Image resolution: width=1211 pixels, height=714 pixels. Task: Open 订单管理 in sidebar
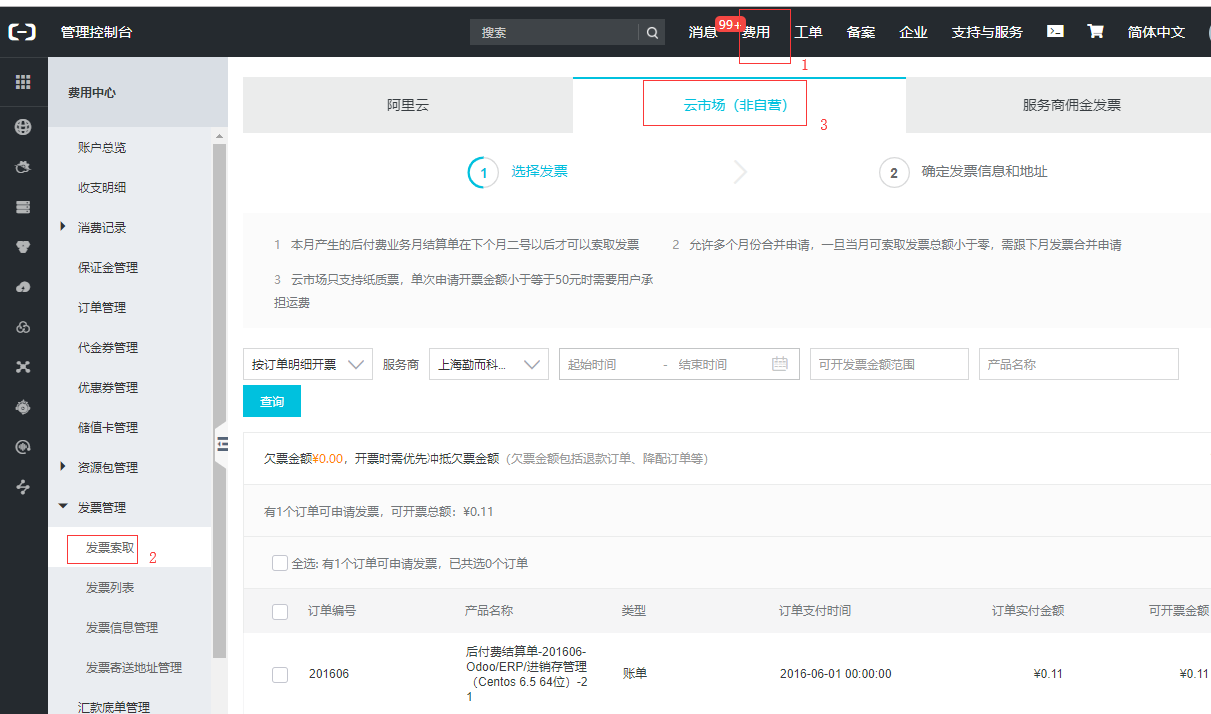[102, 307]
